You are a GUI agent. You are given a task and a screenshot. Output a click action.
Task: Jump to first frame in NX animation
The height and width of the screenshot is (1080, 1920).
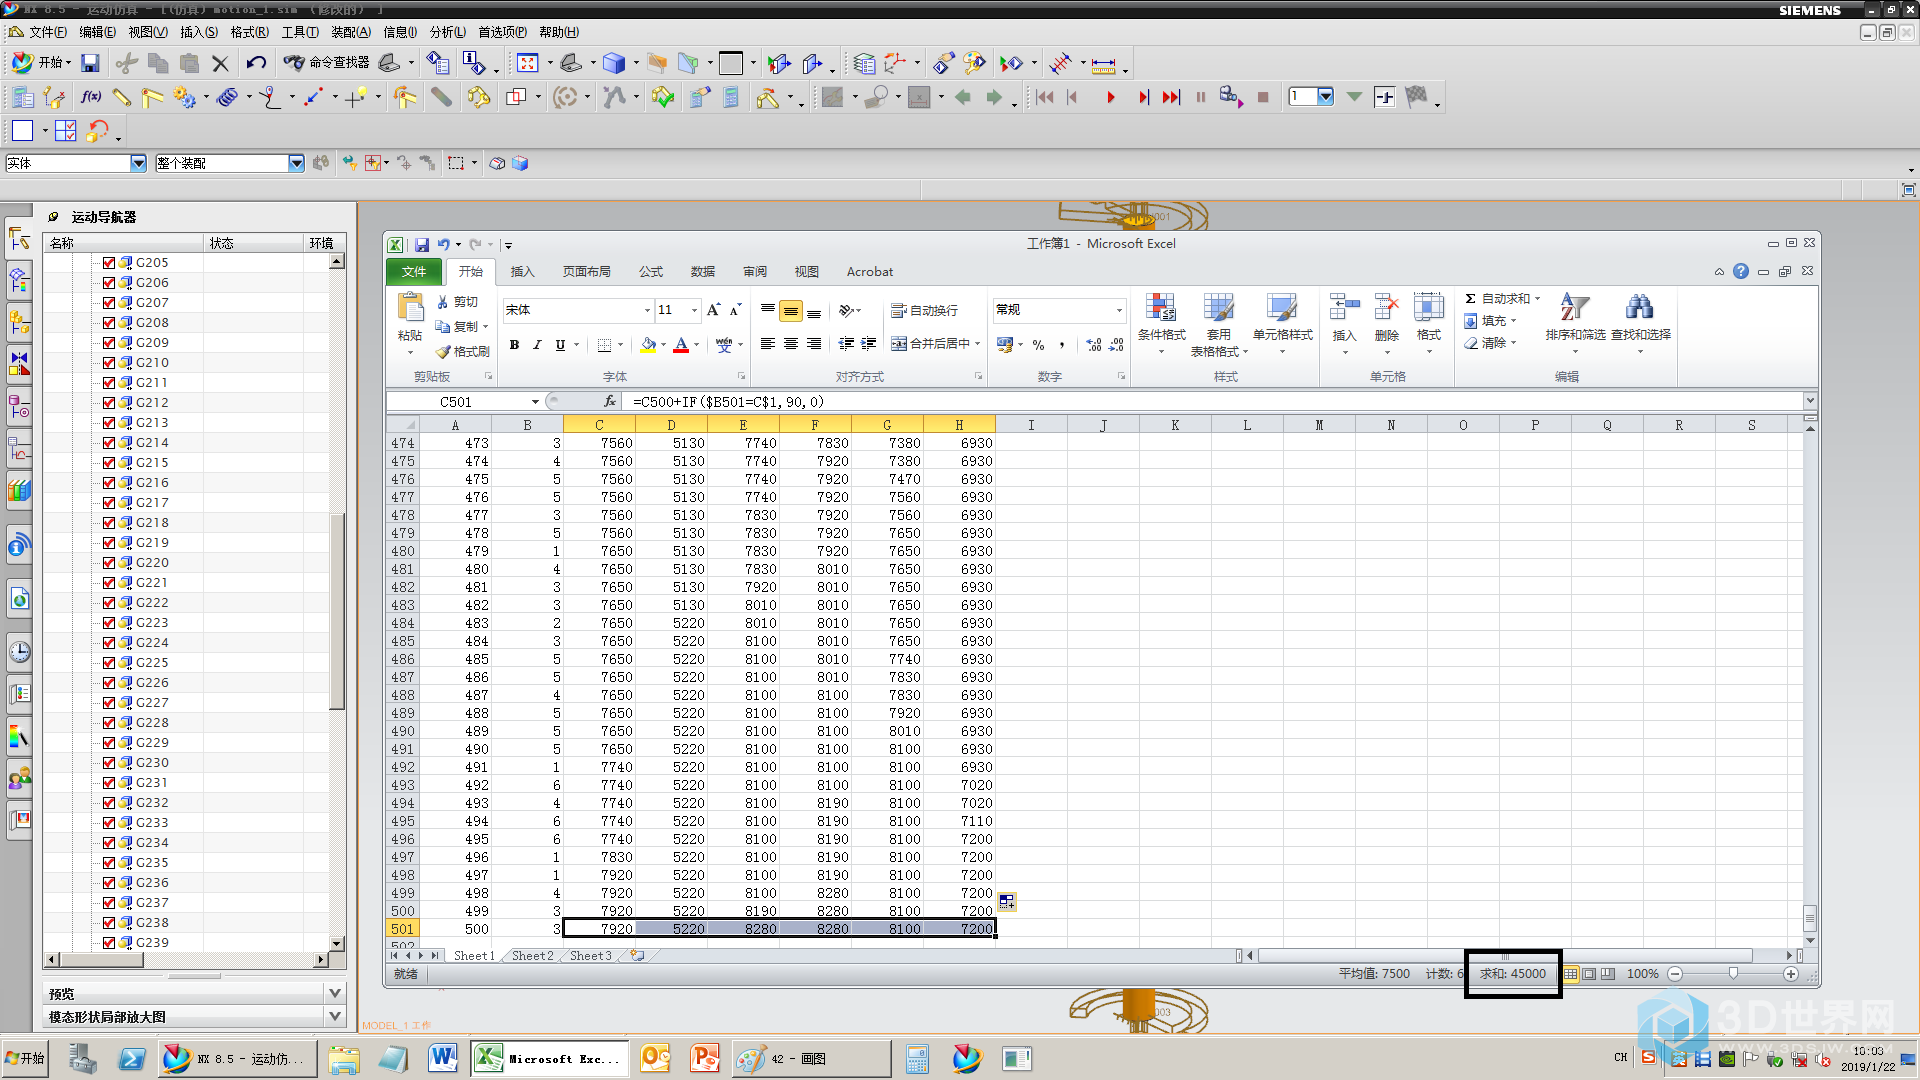(x=1044, y=97)
